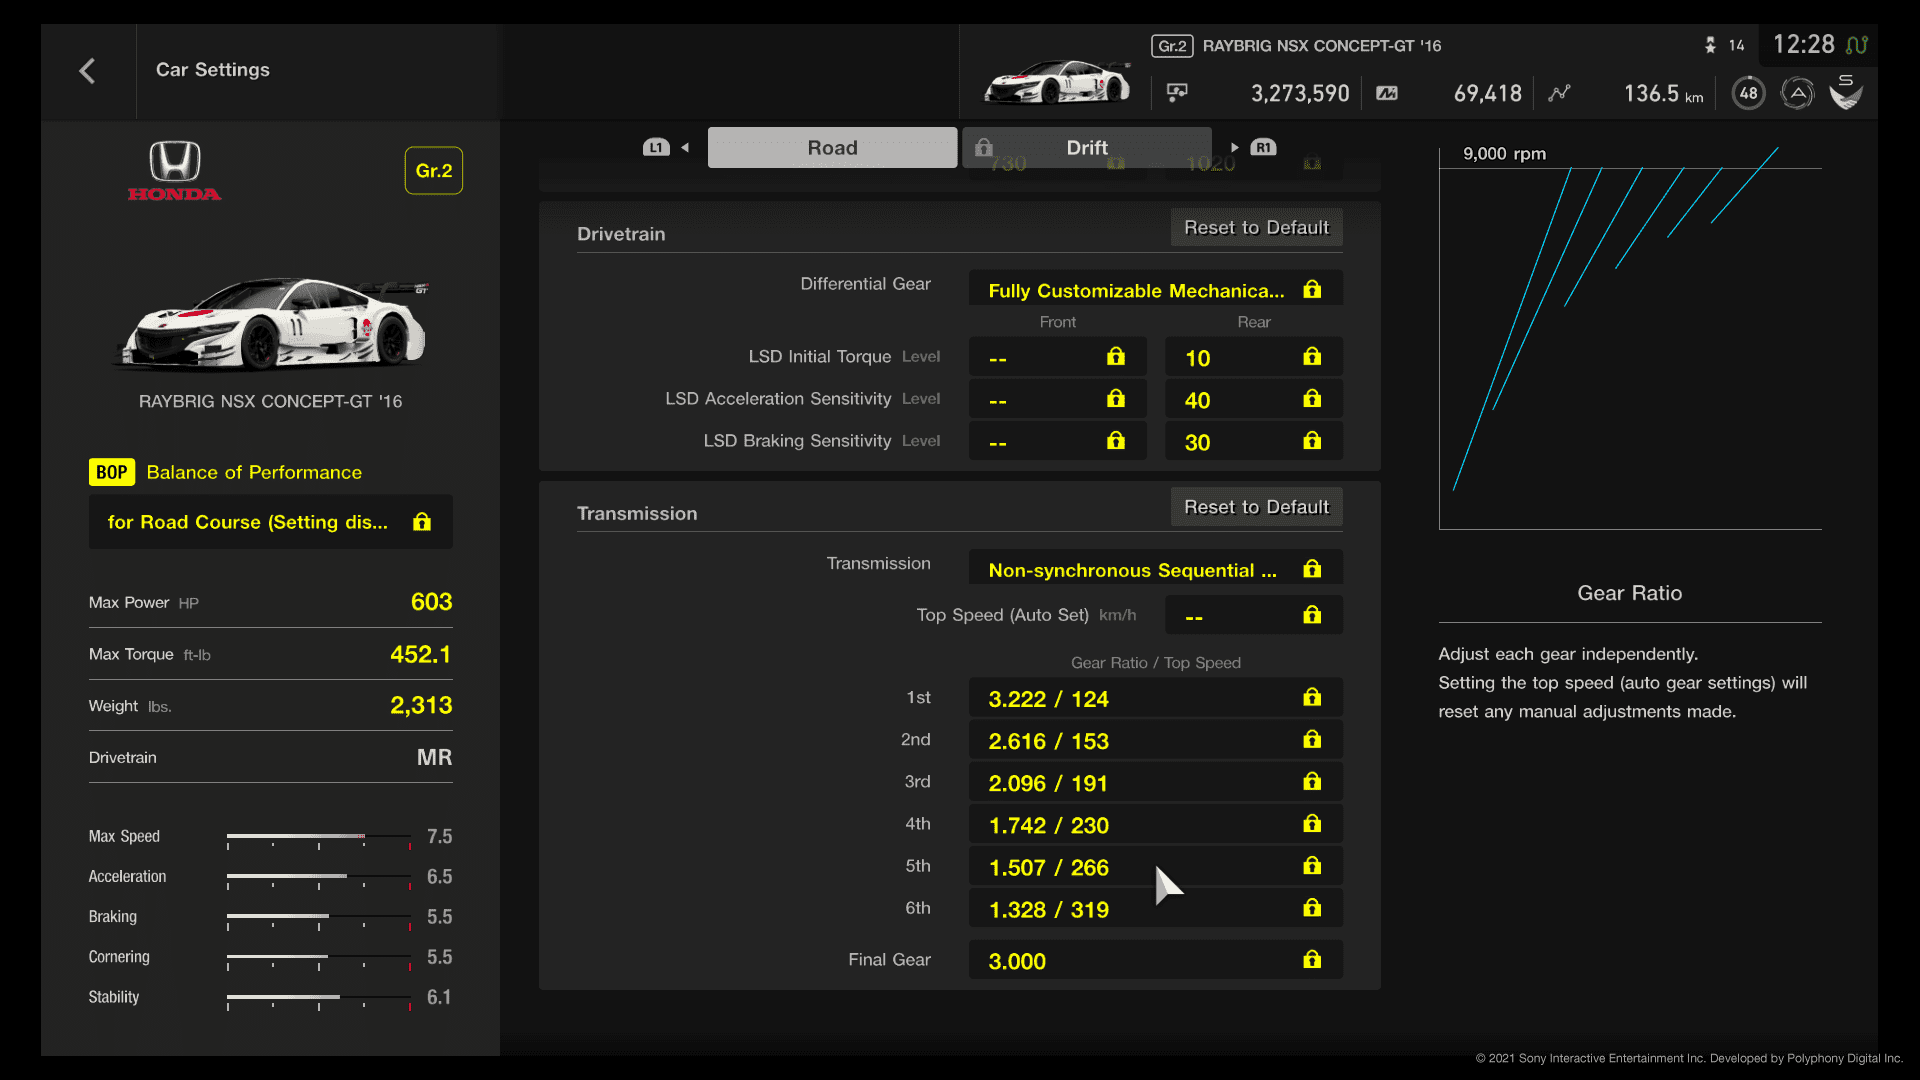Reset Transmission settings to default
This screenshot has height=1080, width=1920.
1256,507
